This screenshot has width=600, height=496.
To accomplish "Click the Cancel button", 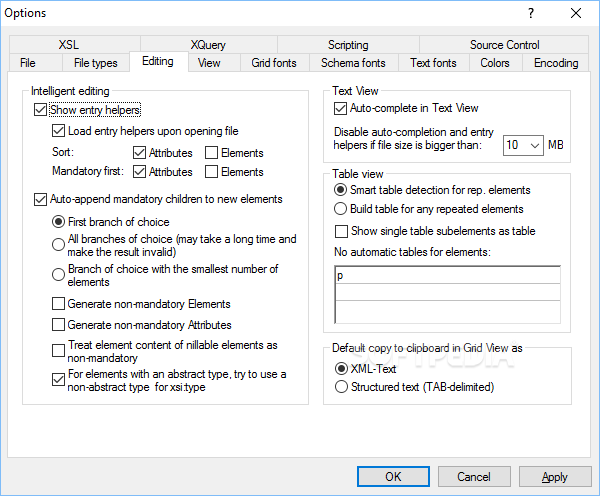I will point(474,476).
